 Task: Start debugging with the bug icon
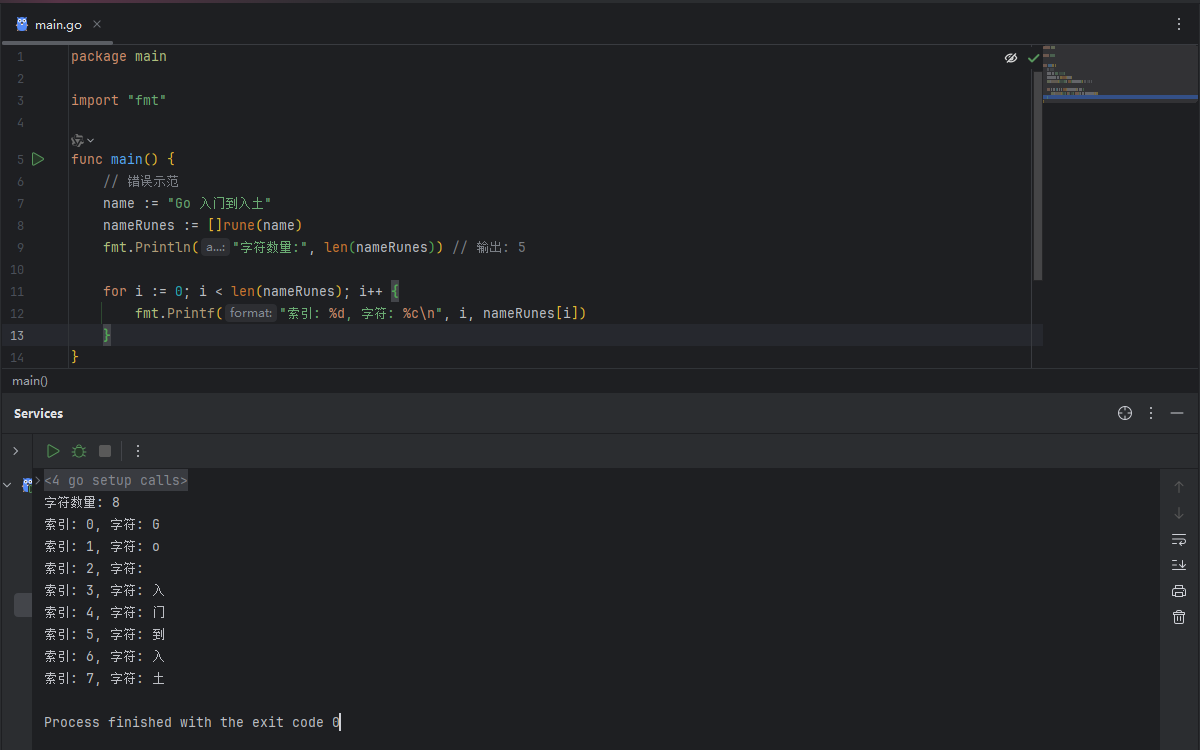79,451
